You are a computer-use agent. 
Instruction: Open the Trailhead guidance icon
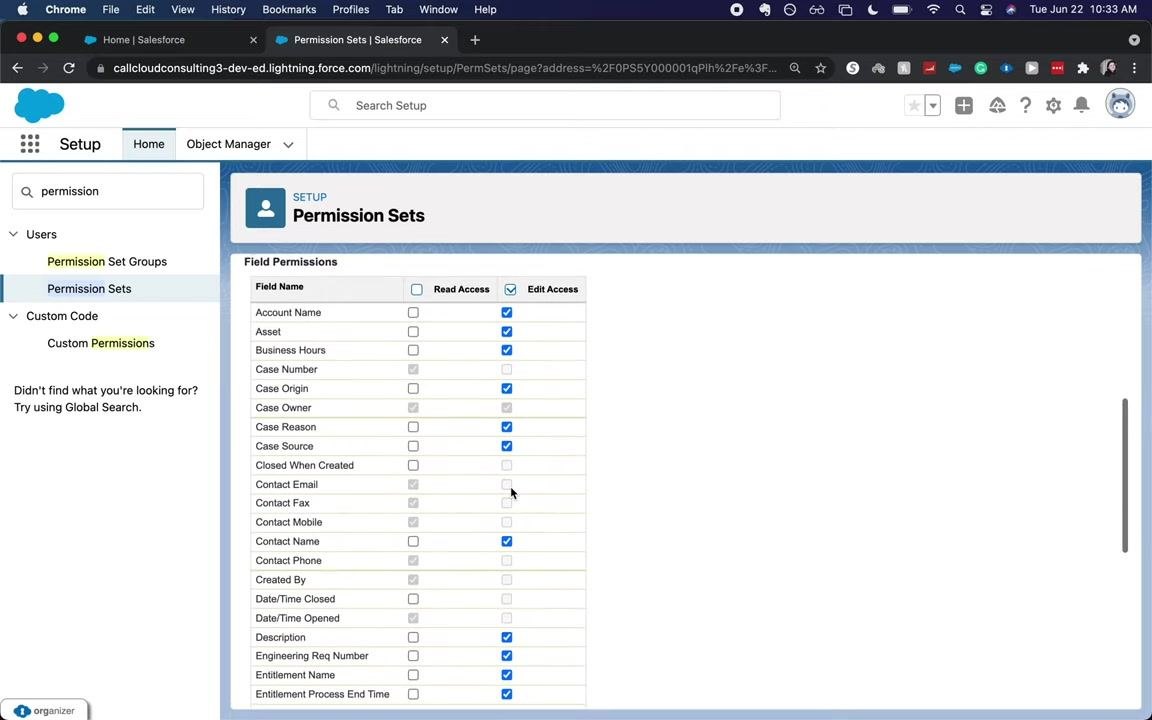tap(997, 106)
